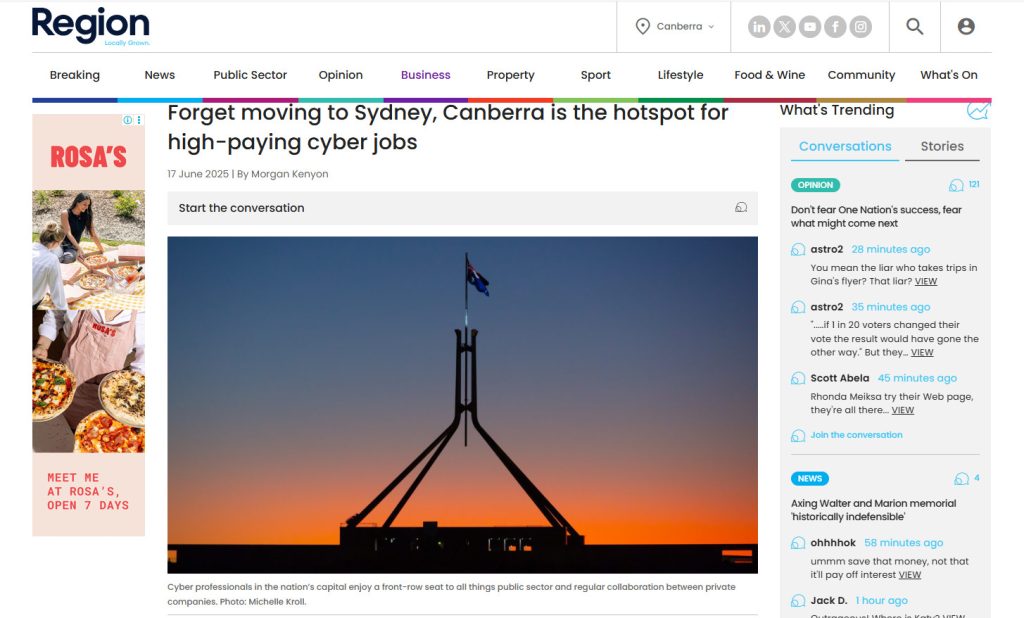Click the '45 minutes ago' timestamp
Image resolution: width=1024 pixels, height=618 pixels.
tap(917, 378)
